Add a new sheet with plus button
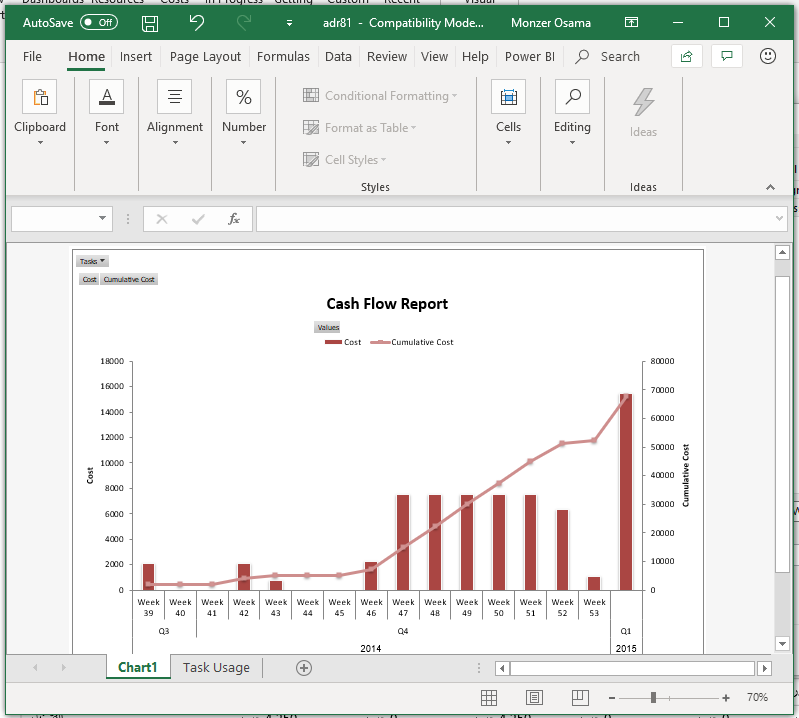The image size is (799, 718). pyautogui.click(x=304, y=668)
